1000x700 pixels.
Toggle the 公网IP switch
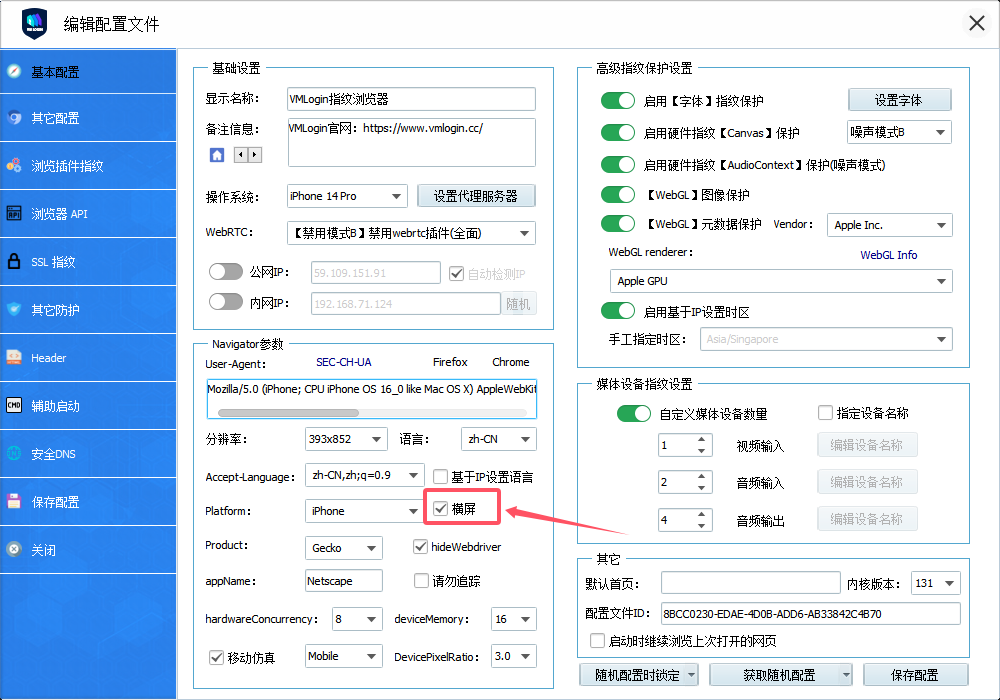[226, 272]
